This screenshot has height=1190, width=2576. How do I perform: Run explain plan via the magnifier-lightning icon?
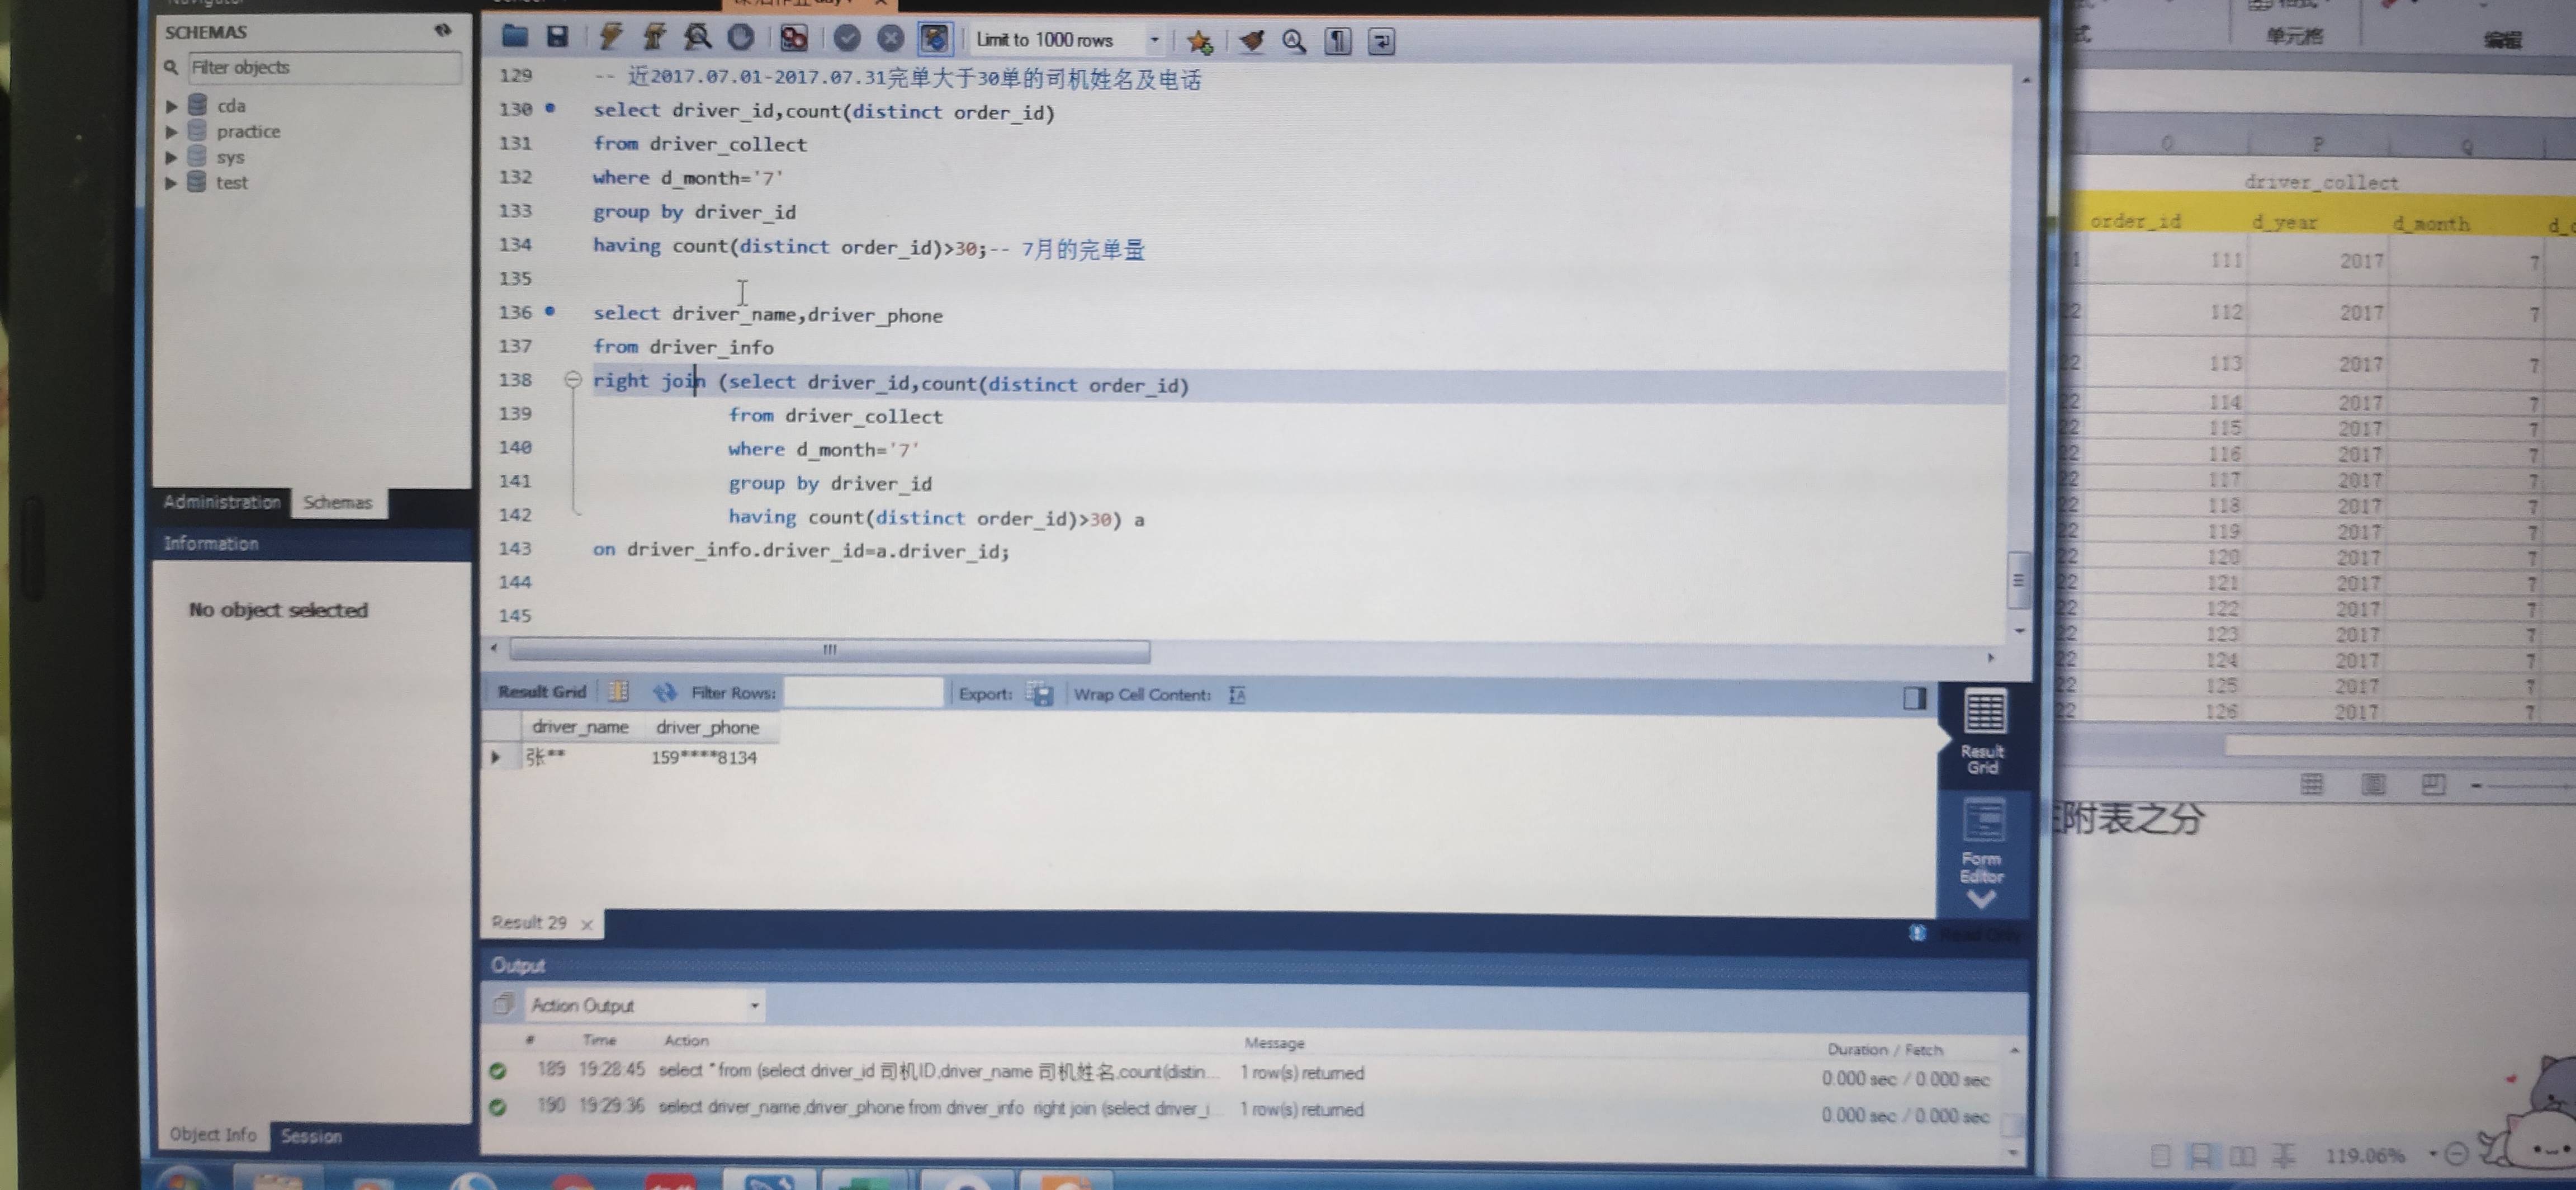point(697,38)
